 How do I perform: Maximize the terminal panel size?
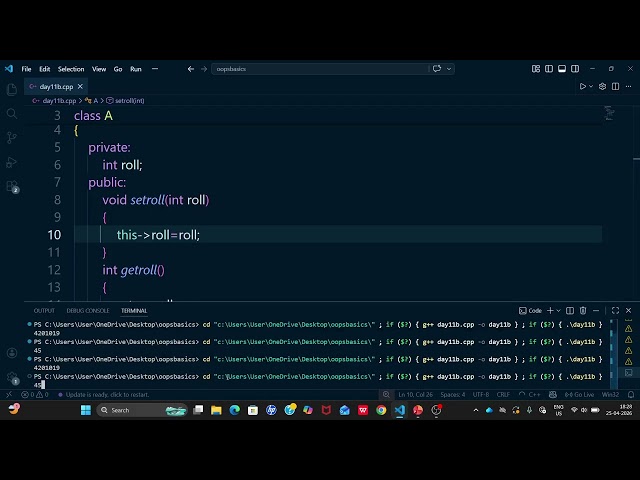coord(615,311)
